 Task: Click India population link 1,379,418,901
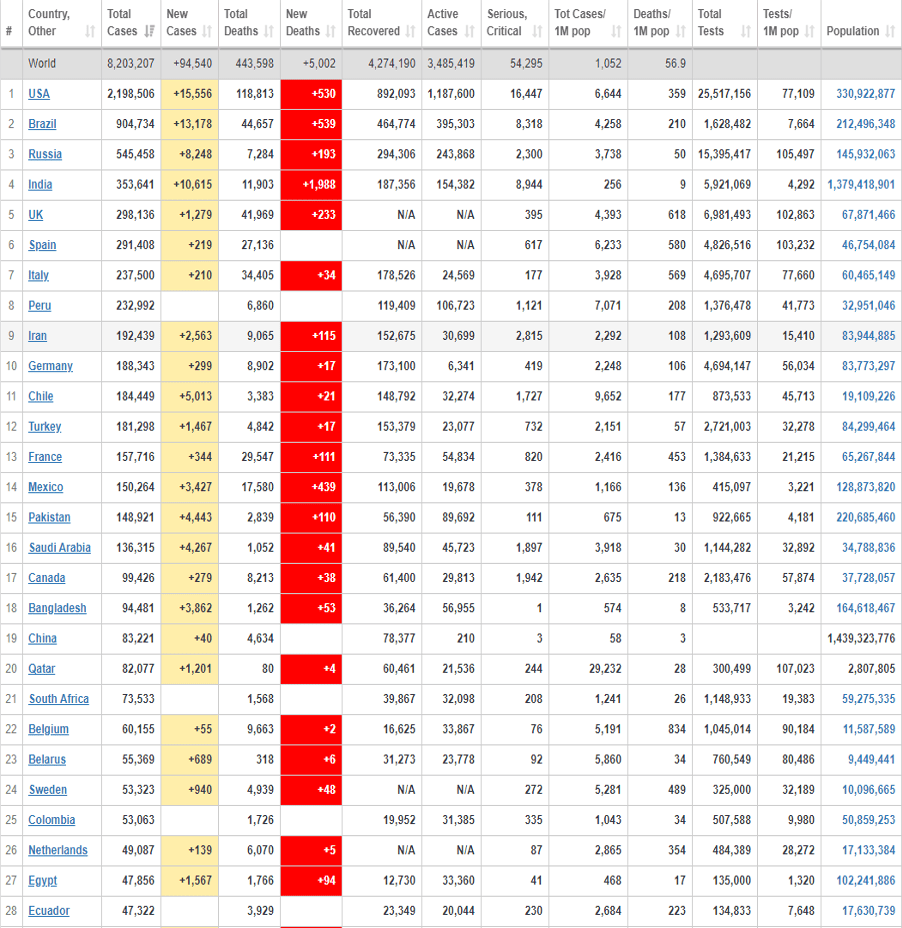[x=861, y=184]
